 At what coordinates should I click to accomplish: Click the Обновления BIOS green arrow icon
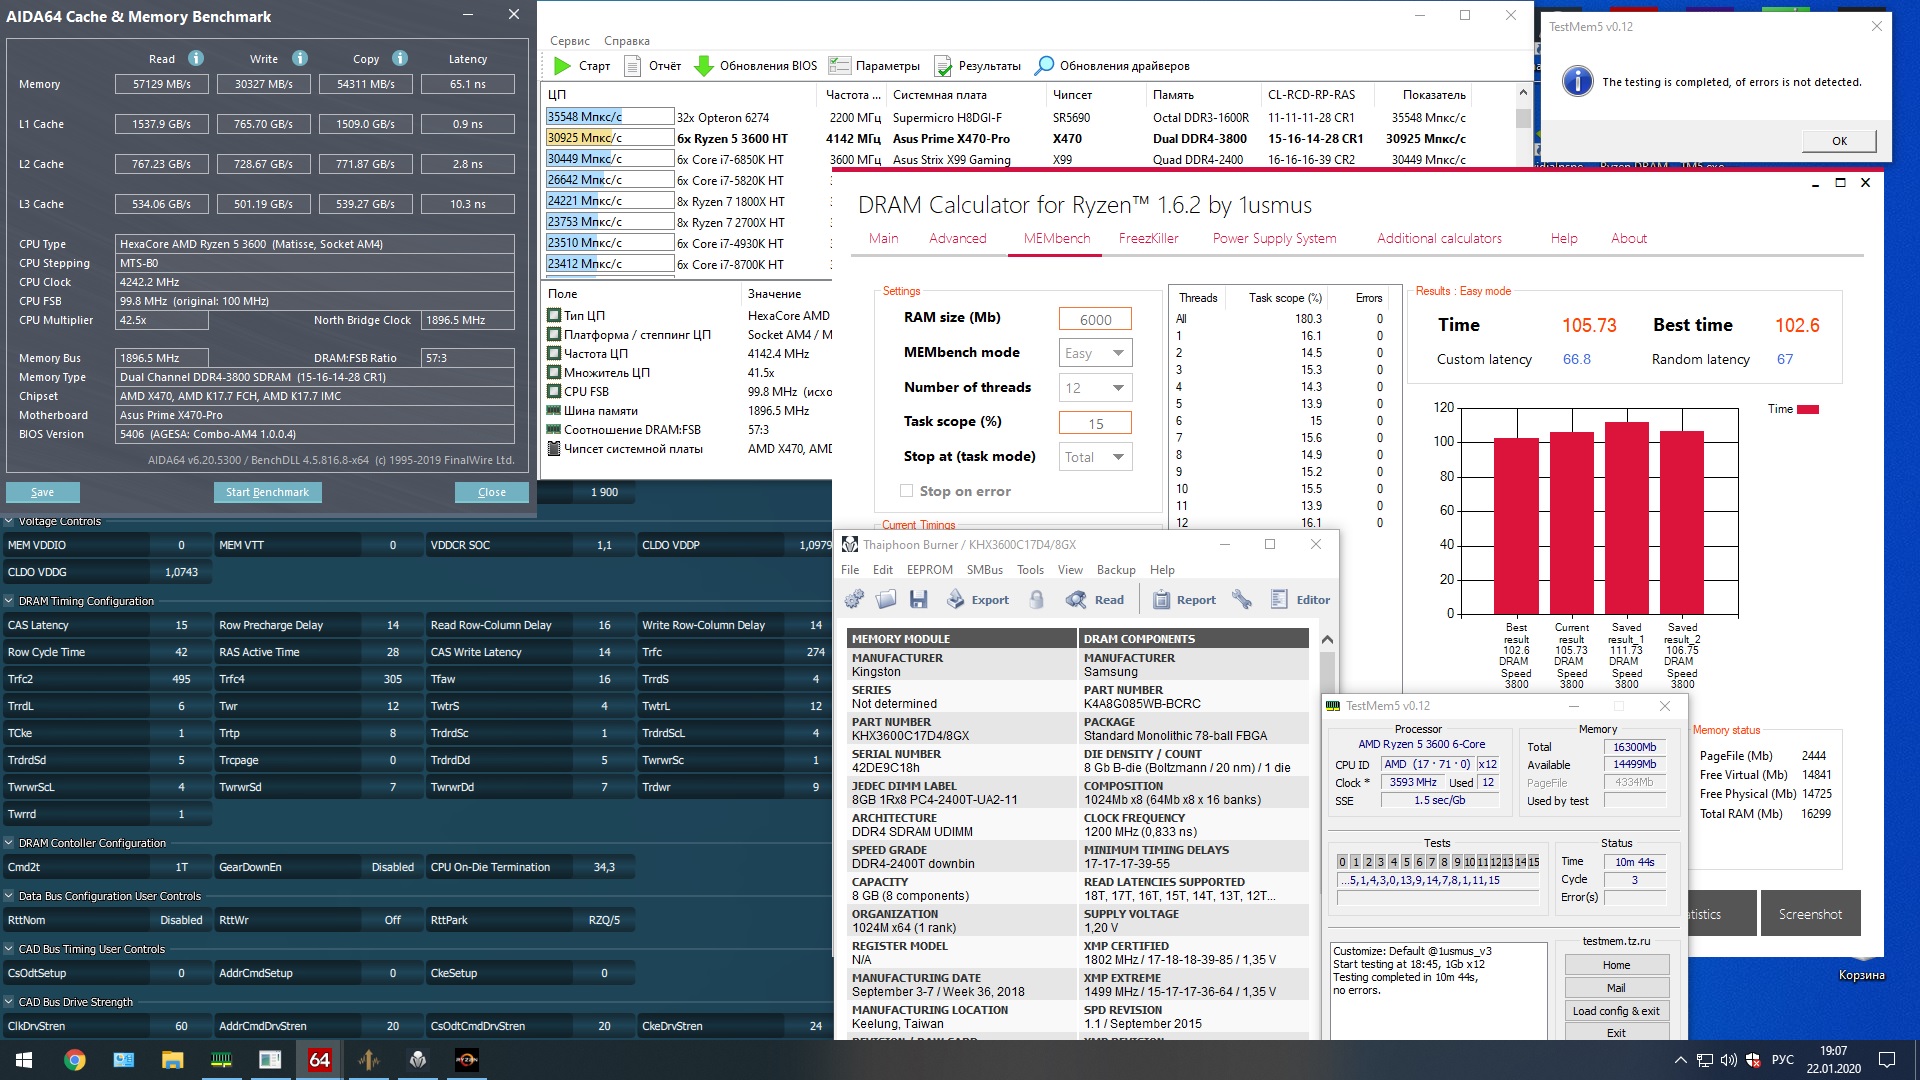(x=704, y=66)
